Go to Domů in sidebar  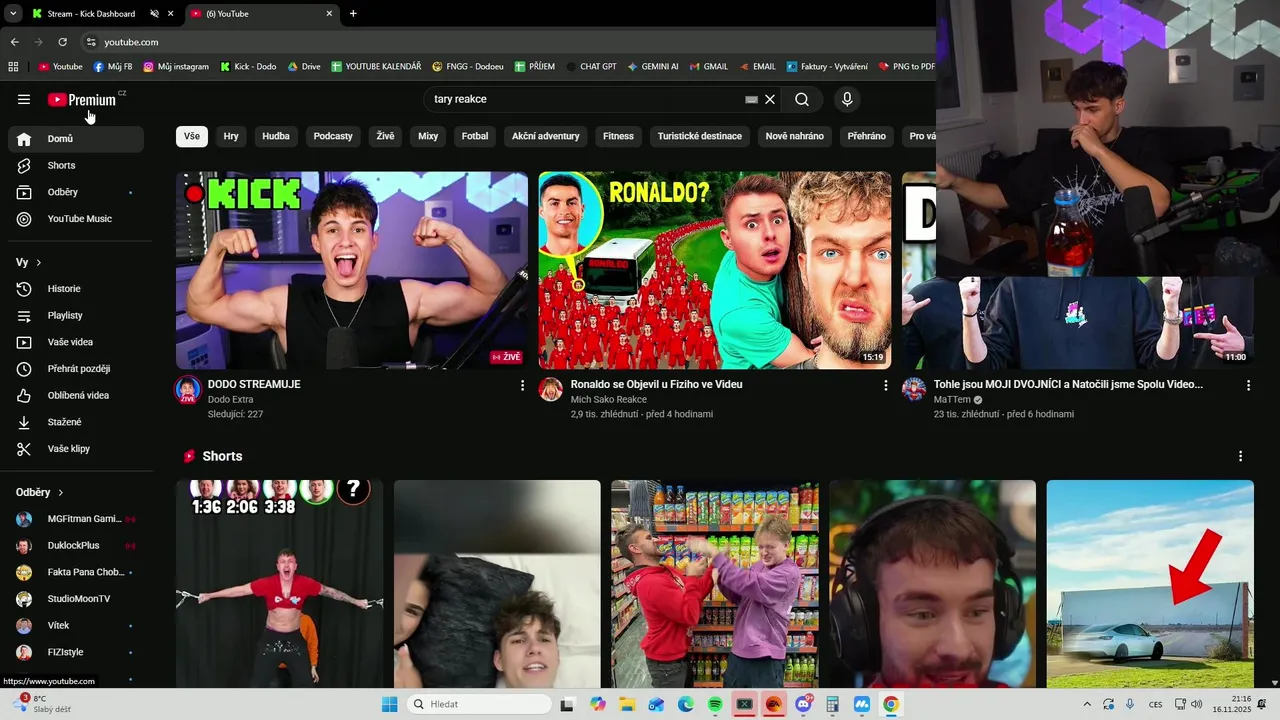(76, 139)
